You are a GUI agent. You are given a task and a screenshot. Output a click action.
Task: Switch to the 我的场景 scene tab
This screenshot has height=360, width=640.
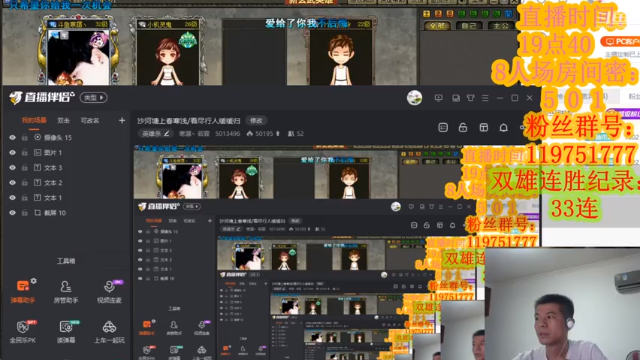click(34, 120)
